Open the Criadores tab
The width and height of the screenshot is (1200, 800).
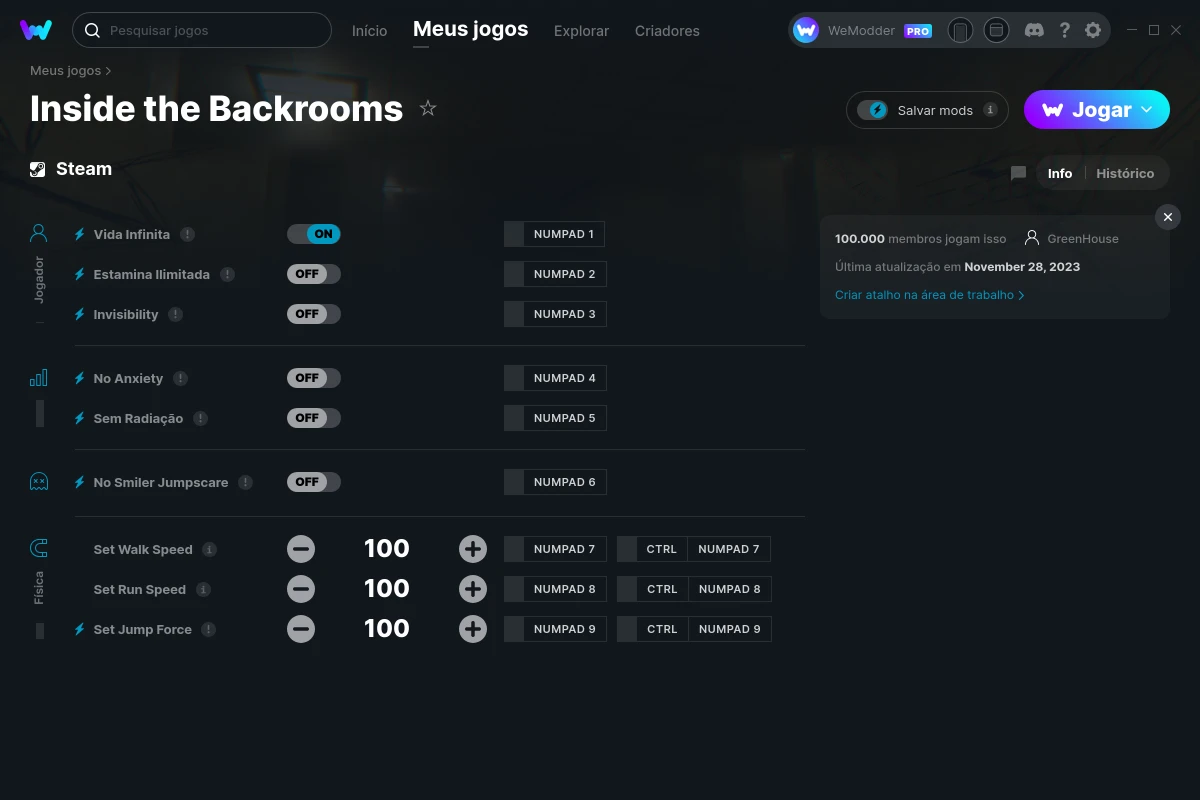[x=667, y=30]
